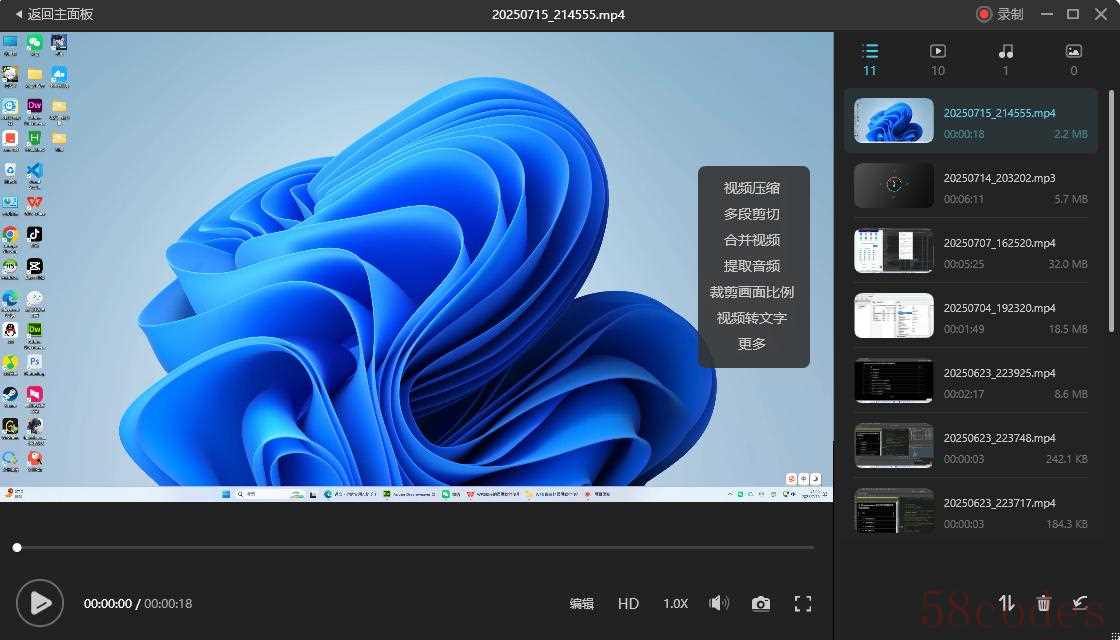Select file name 20250707_162520.mp4
Screen dimensions: 1120x640
point(999,243)
